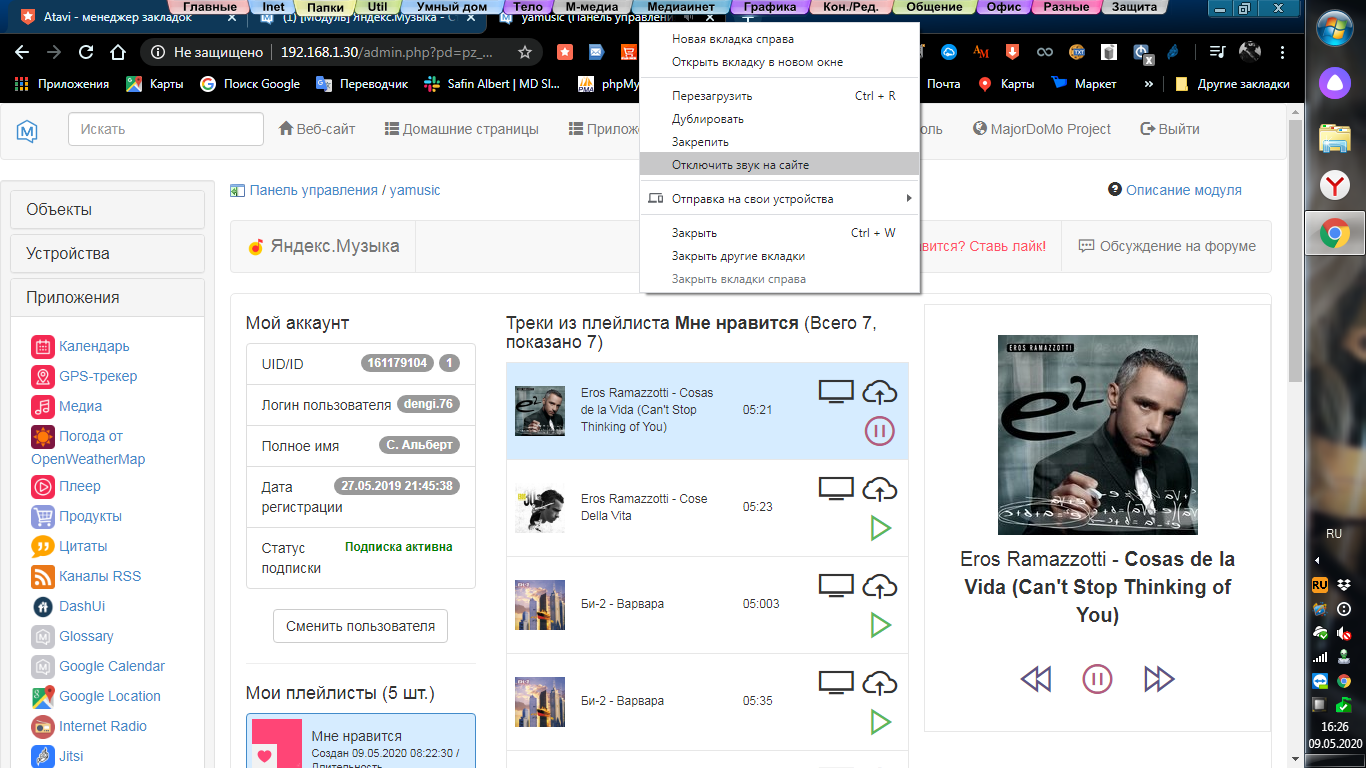Image resolution: width=1366 pixels, height=768 pixels.
Task: Go to the browser home page icon
Action: [118, 52]
